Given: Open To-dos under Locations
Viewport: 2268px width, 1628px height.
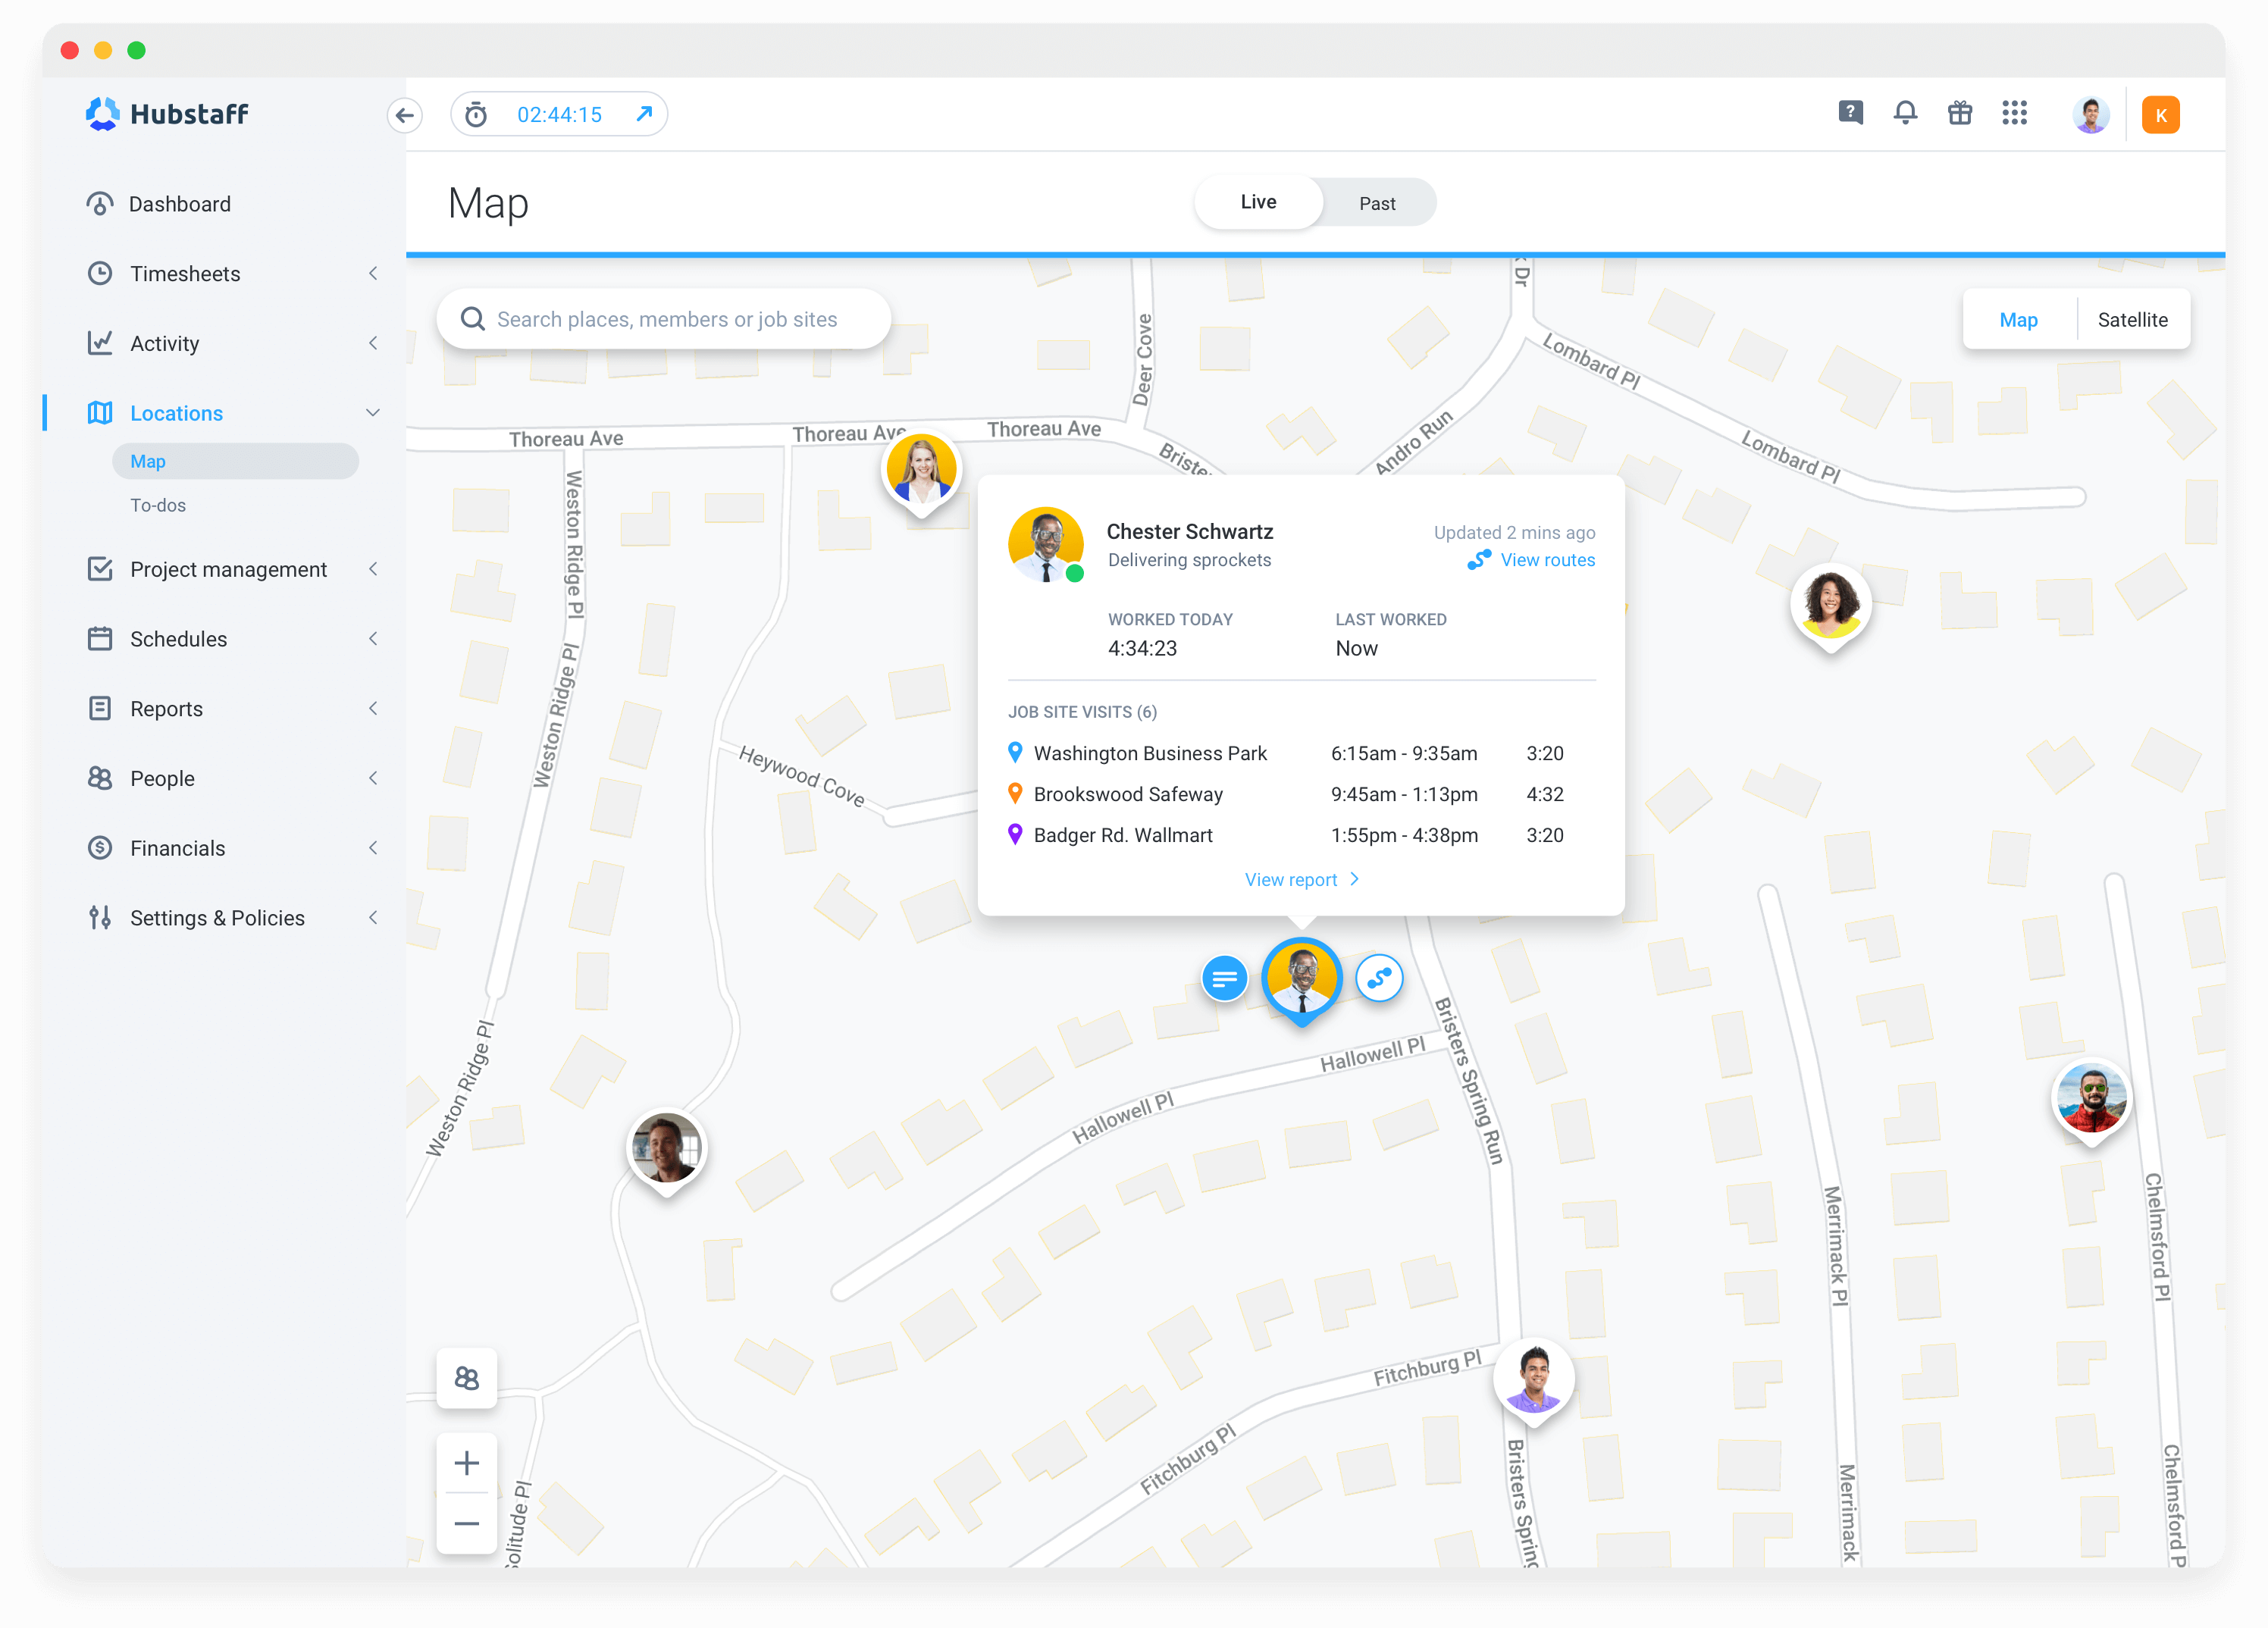Looking at the screenshot, I should [x=157, y=505].
